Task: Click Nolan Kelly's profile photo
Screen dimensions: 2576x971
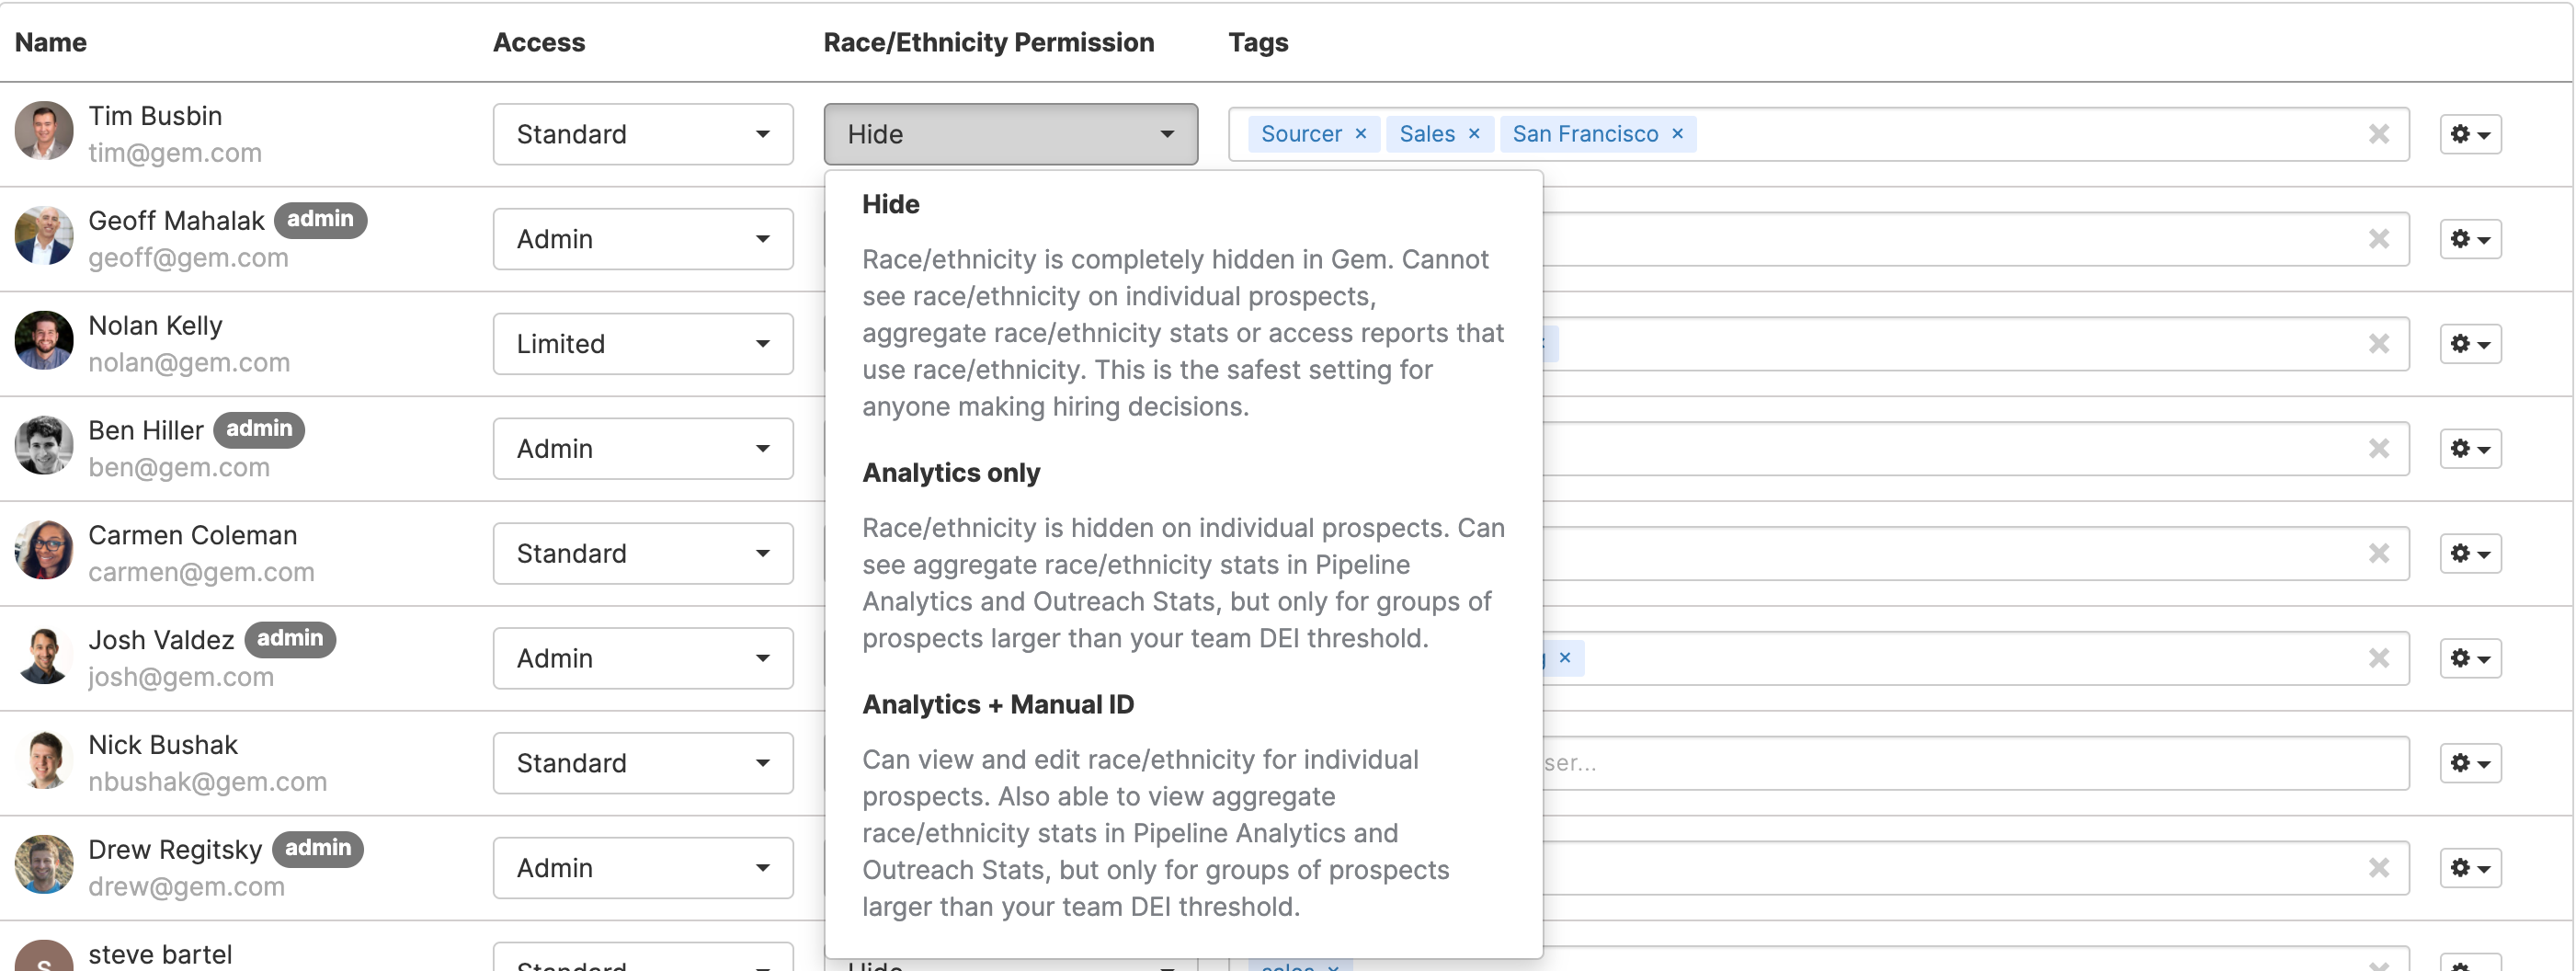Action: coord(44,340)
